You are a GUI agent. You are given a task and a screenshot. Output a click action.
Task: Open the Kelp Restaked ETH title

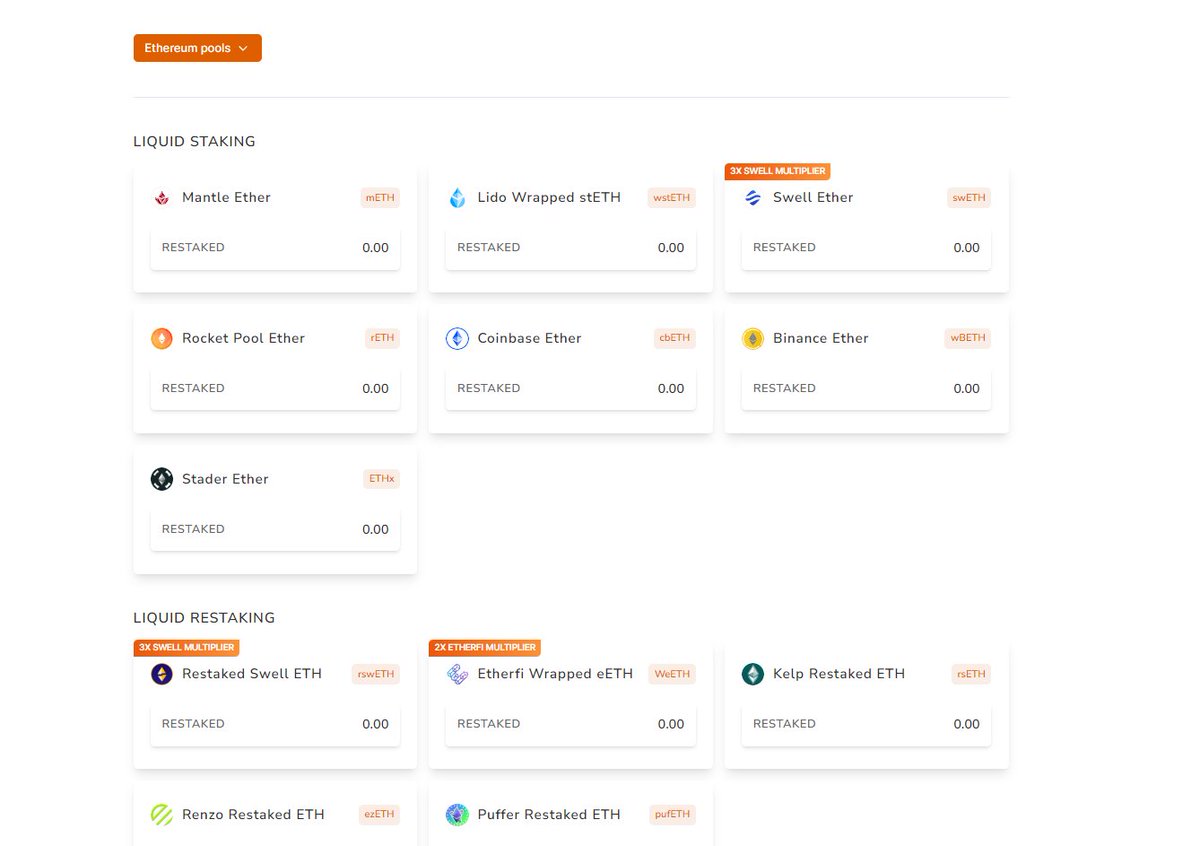click(839, 674)
